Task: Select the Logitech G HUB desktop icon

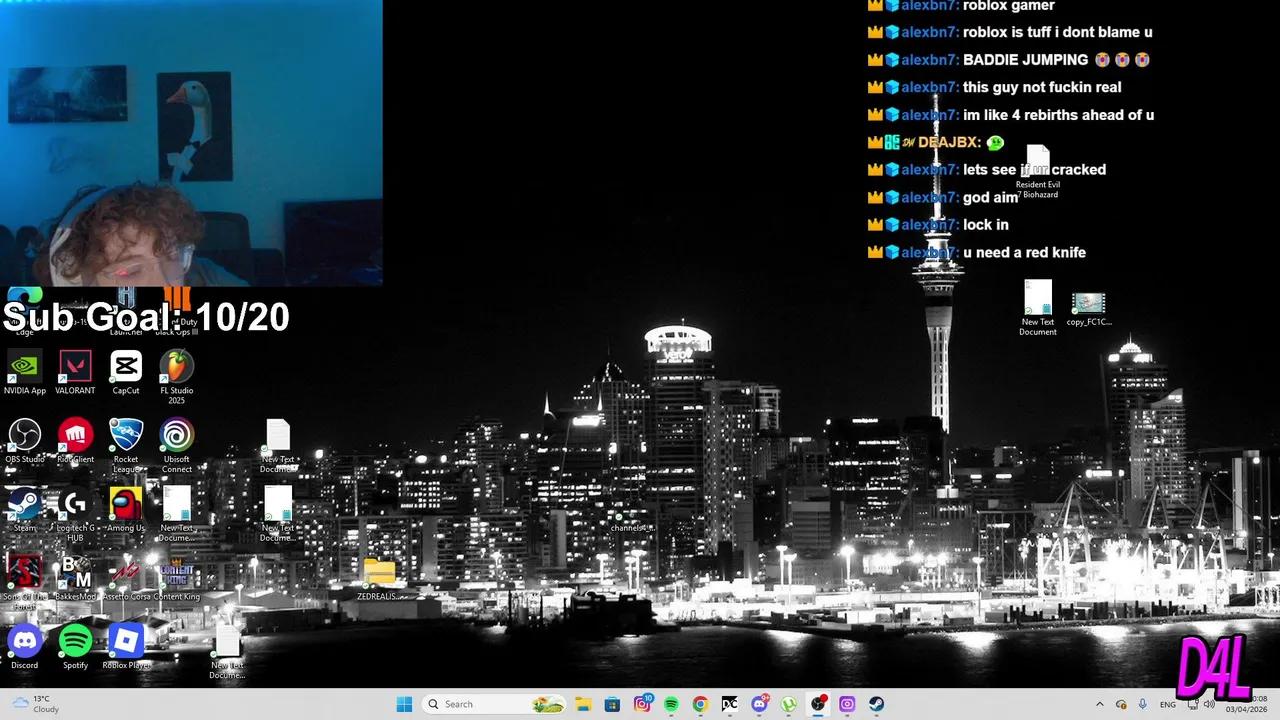Action: (75, 505)
